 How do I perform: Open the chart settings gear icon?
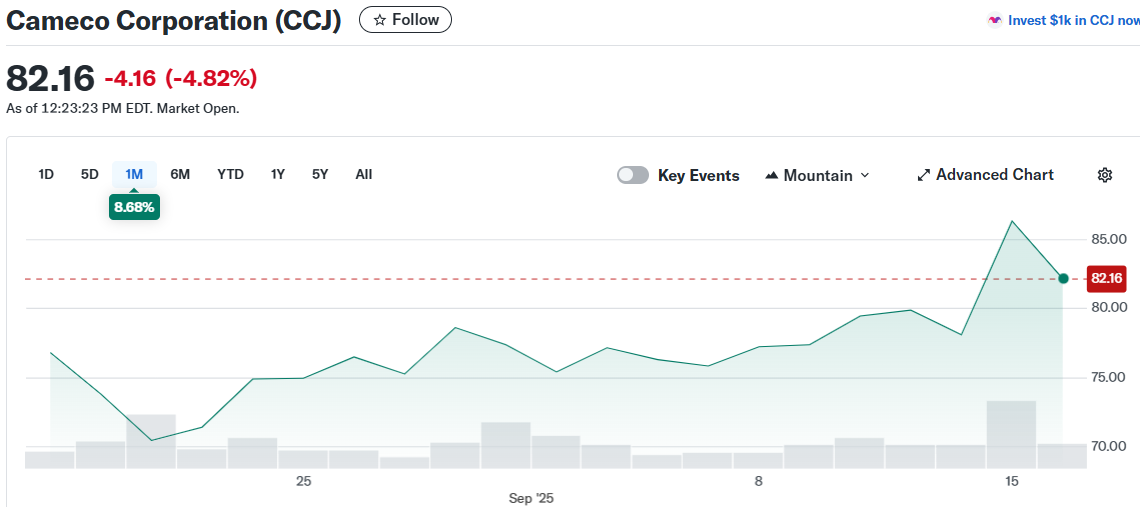tap(1105, 175)
